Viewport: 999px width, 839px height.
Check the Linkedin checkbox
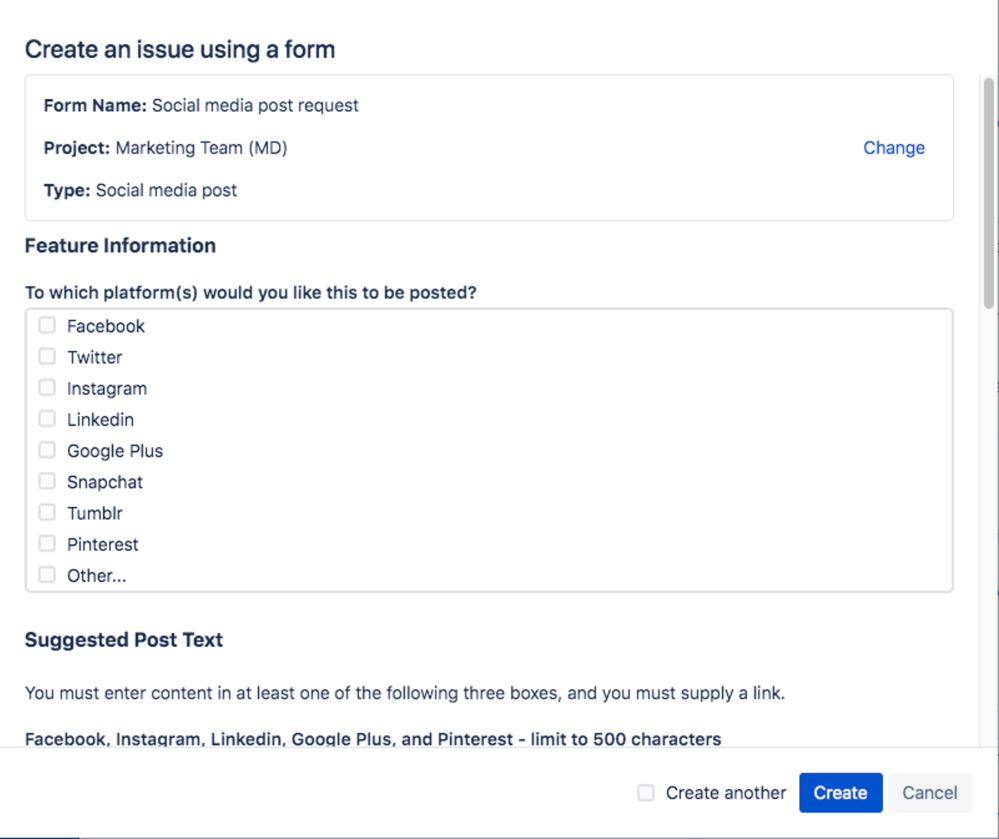(x=46, y=418)
